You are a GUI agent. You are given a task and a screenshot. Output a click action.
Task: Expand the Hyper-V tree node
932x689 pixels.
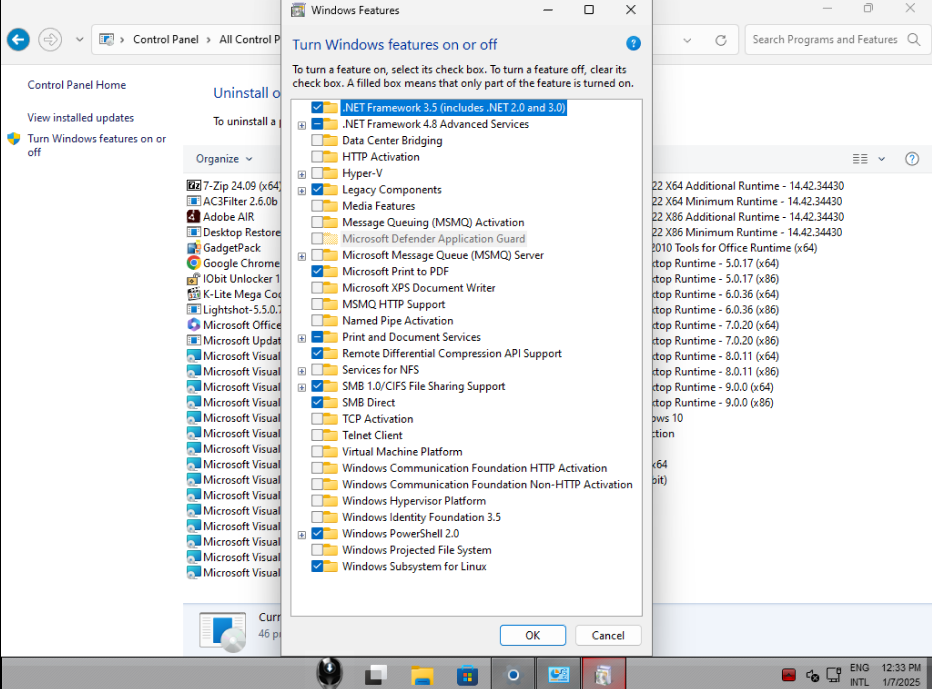302,174
